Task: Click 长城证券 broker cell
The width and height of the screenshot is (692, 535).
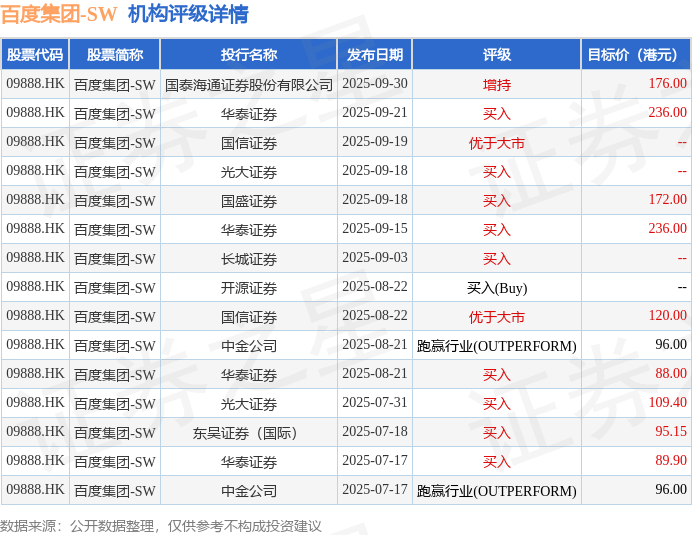Action: click(x=249, y=259)
